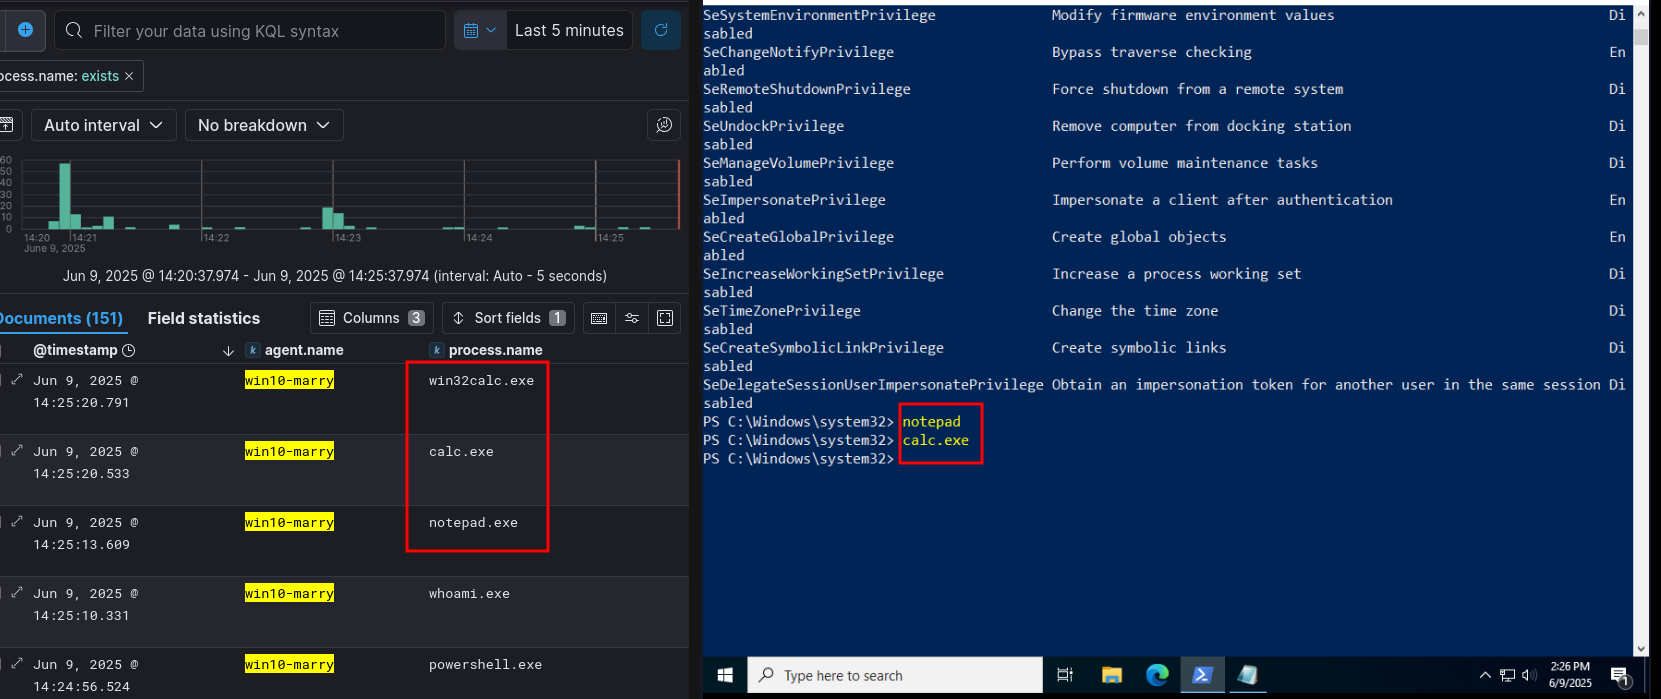Click the Last 5 minutes time range

coord(569,30)
